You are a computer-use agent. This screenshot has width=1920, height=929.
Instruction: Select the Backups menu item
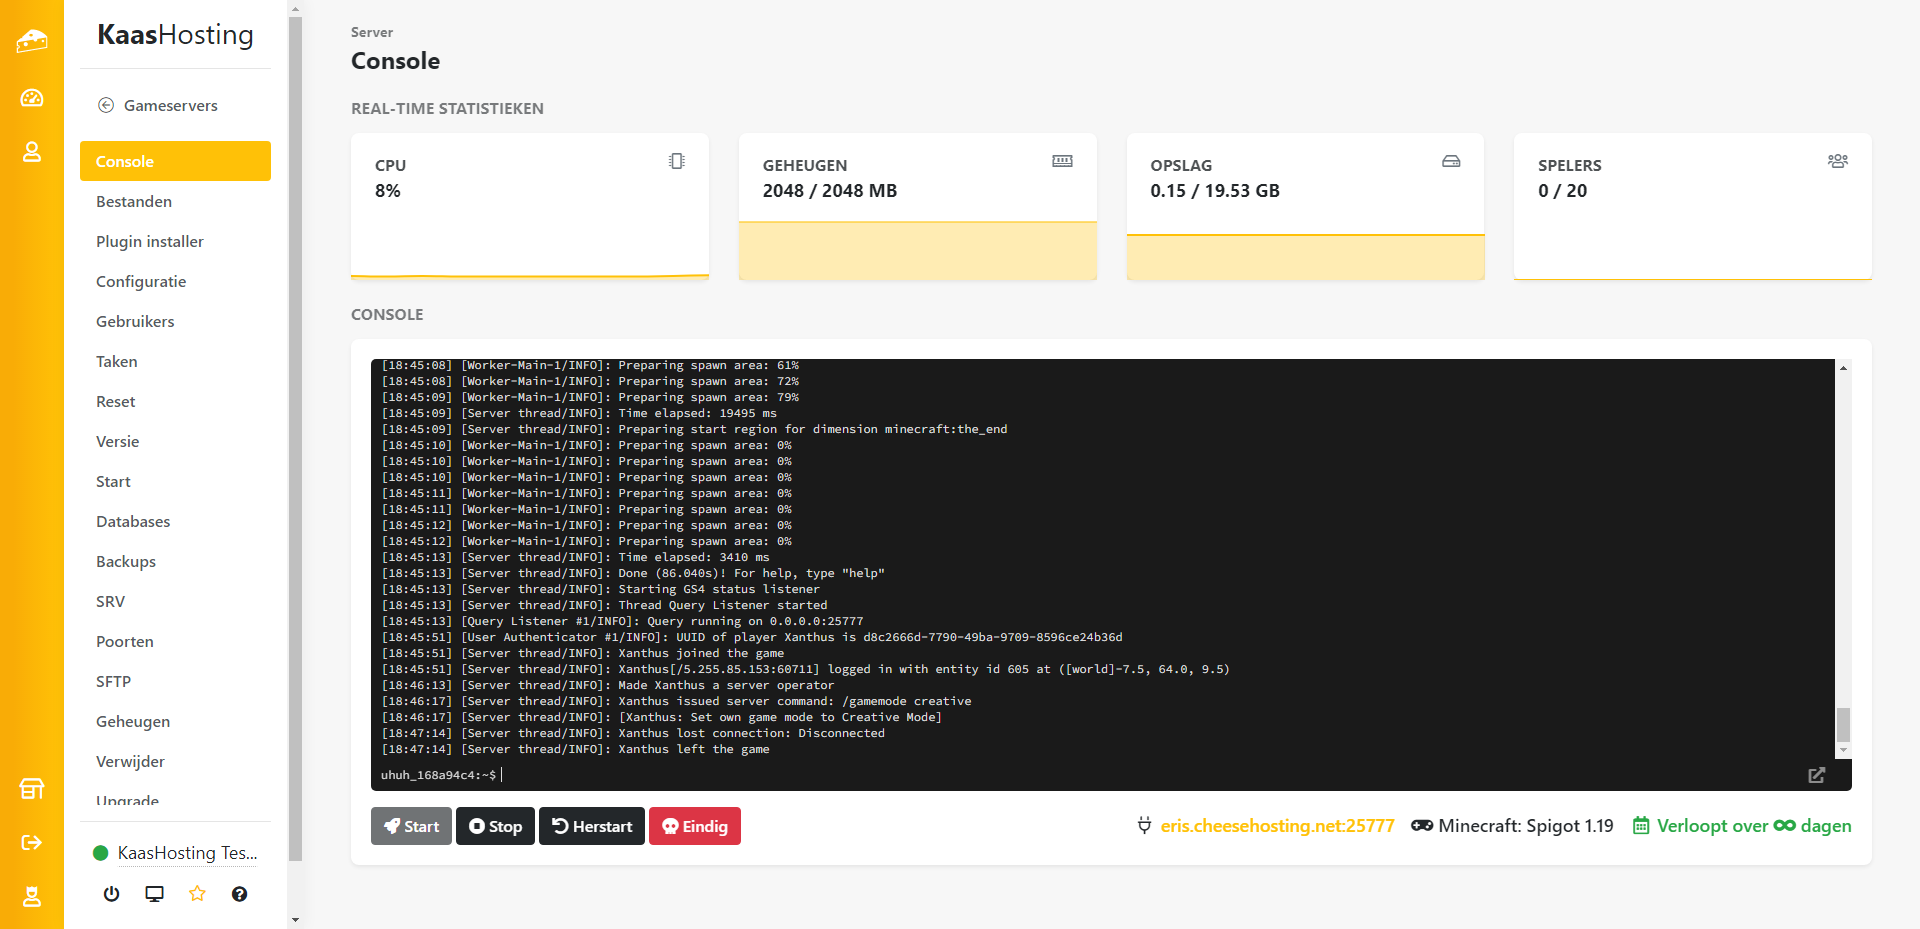click(126, 561)
